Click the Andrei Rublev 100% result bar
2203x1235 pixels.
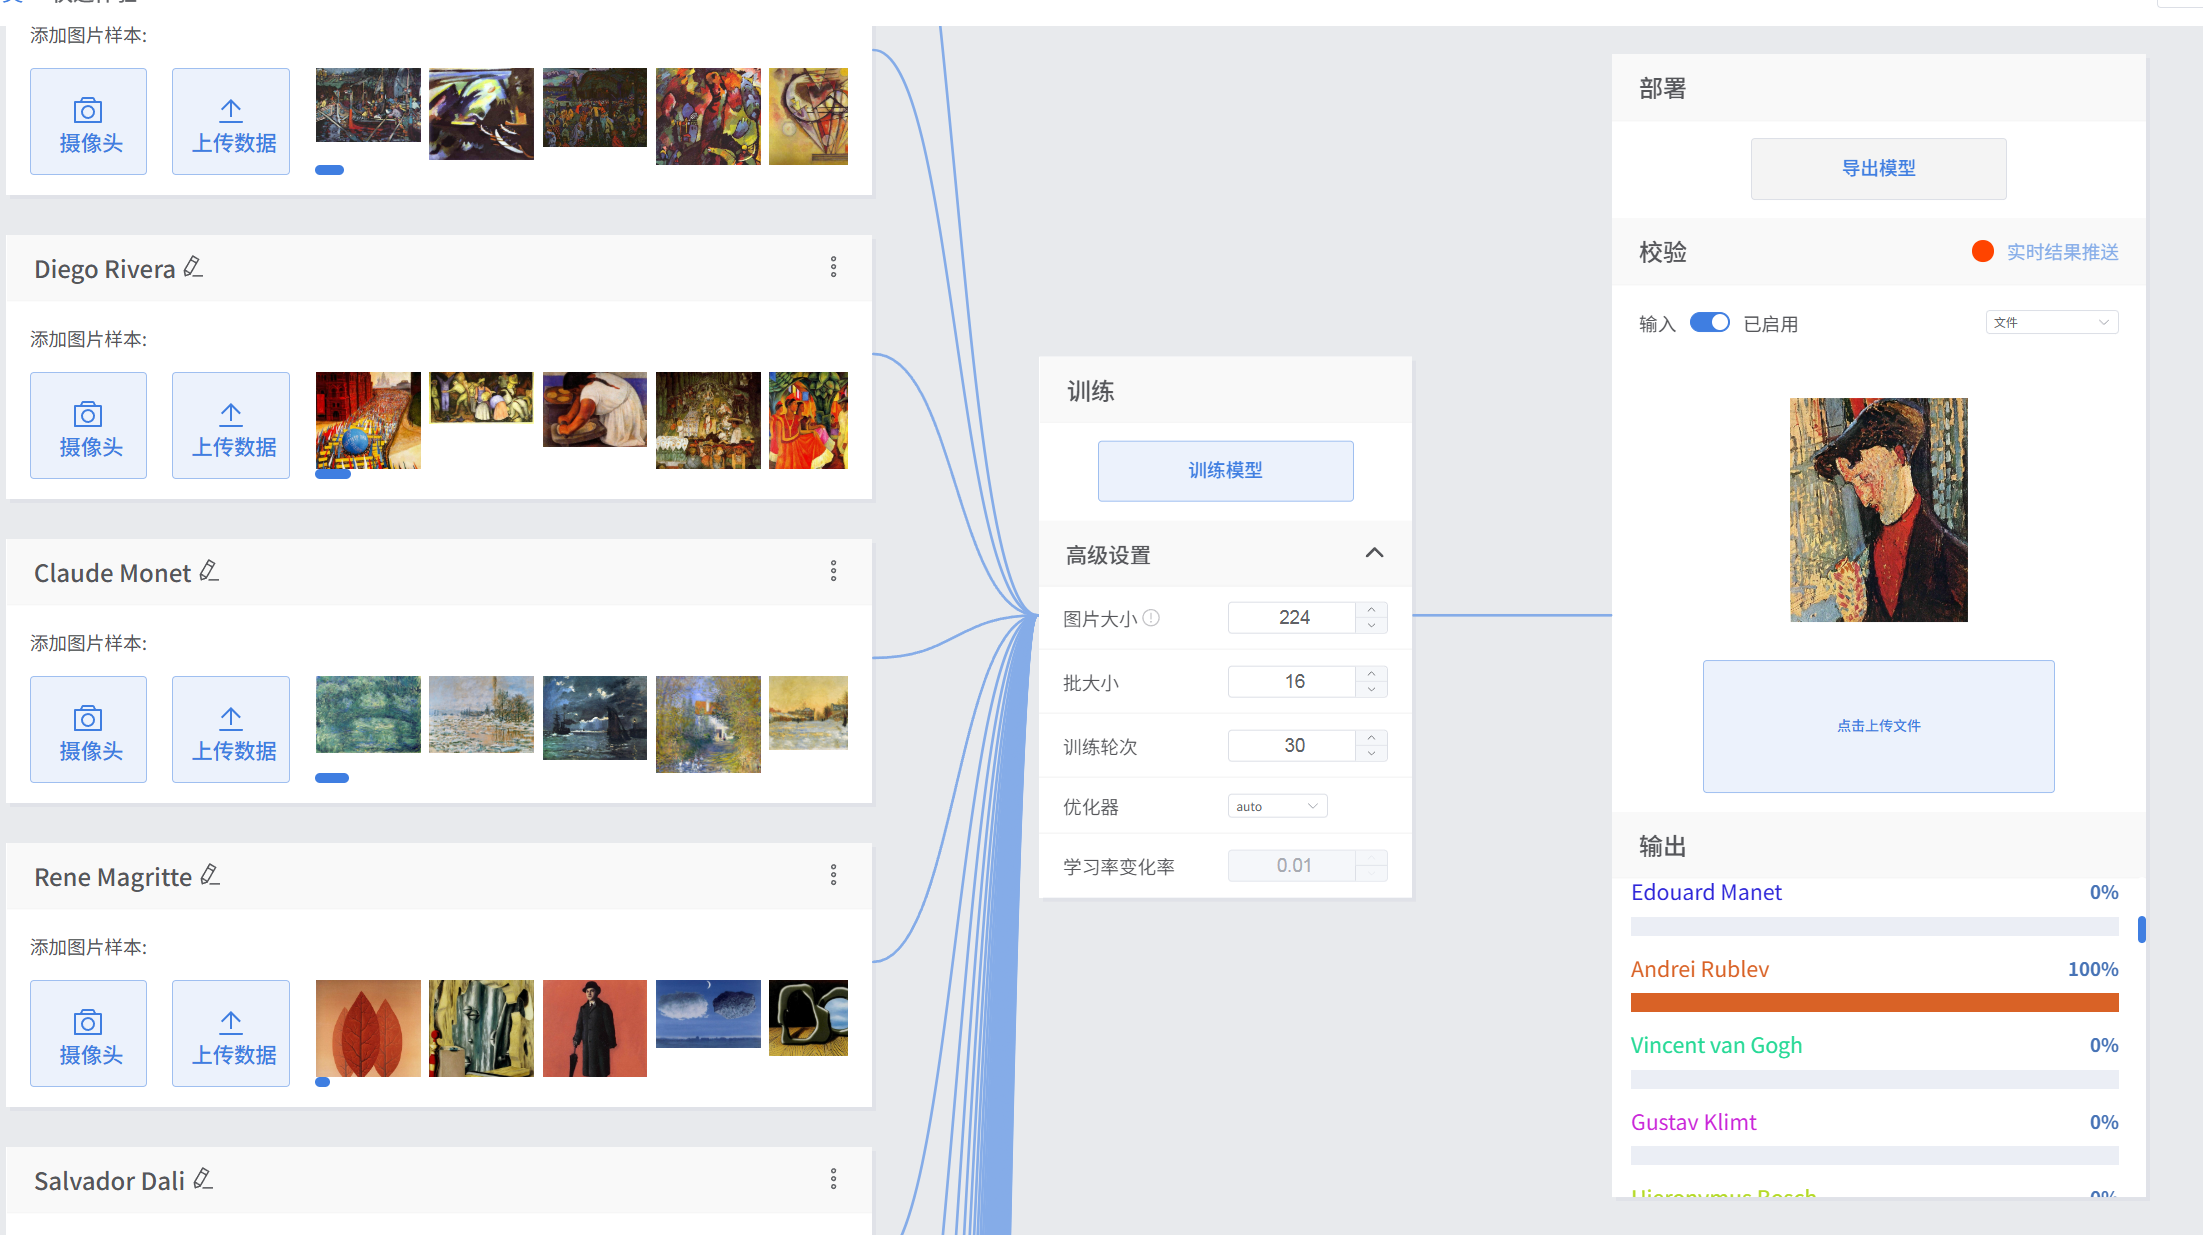pyautogui.click(x=1874, y=1002)
